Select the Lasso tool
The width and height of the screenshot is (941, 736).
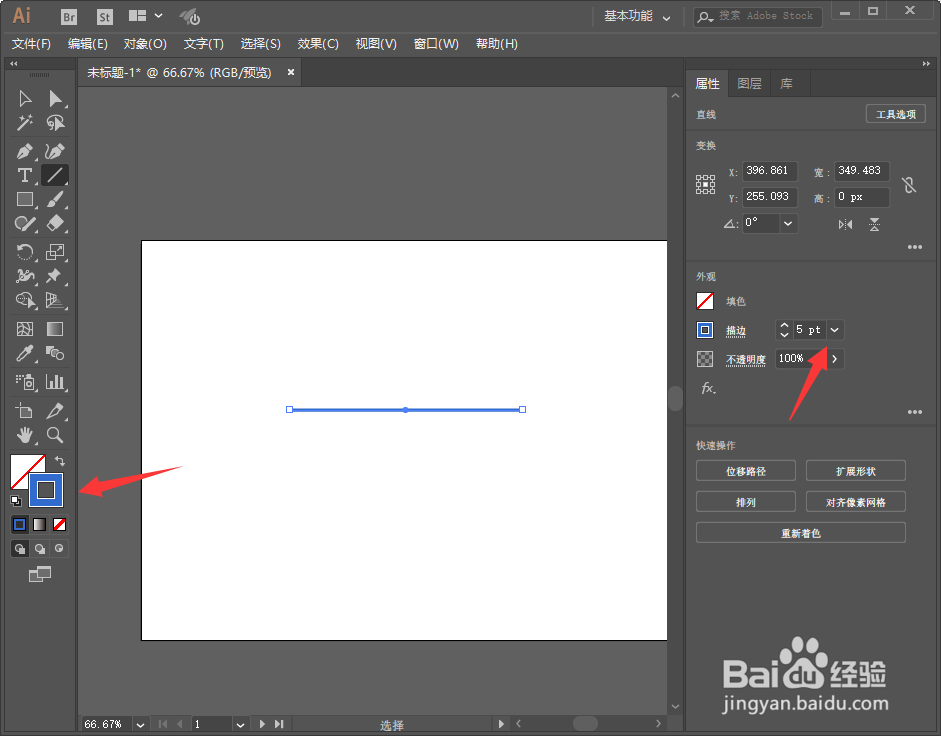tap(55, 122)
